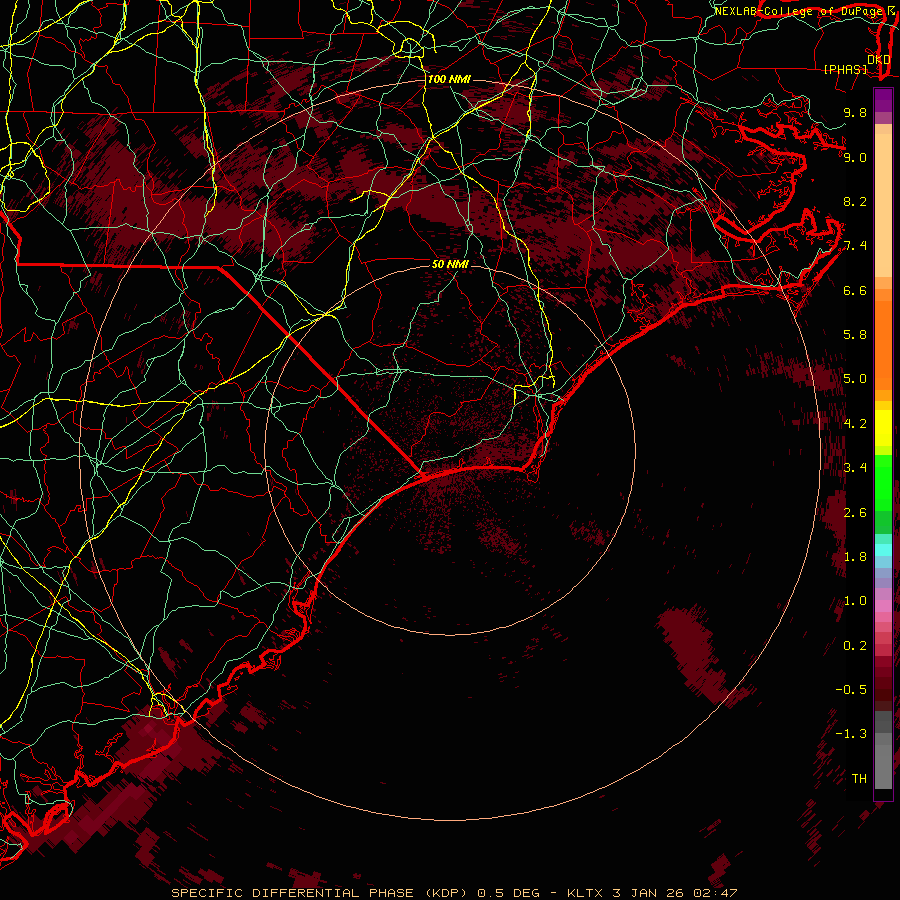Click the 2.6 legend value

coord(855,513)
